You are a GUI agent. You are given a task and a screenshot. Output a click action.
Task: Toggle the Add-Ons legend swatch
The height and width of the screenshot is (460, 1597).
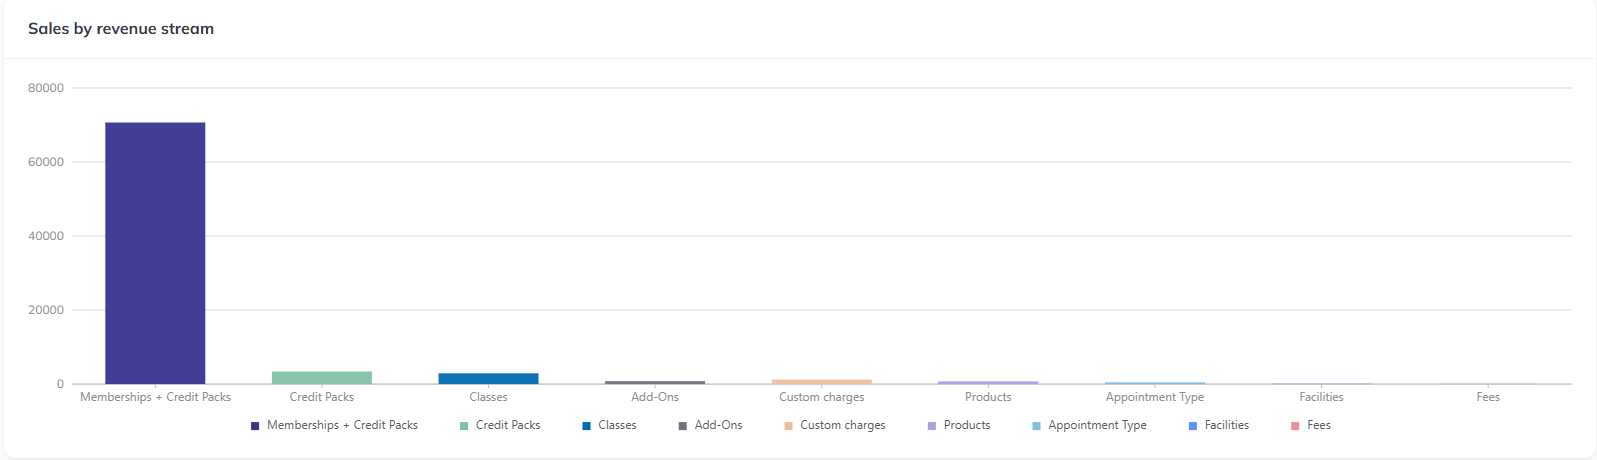683,426
